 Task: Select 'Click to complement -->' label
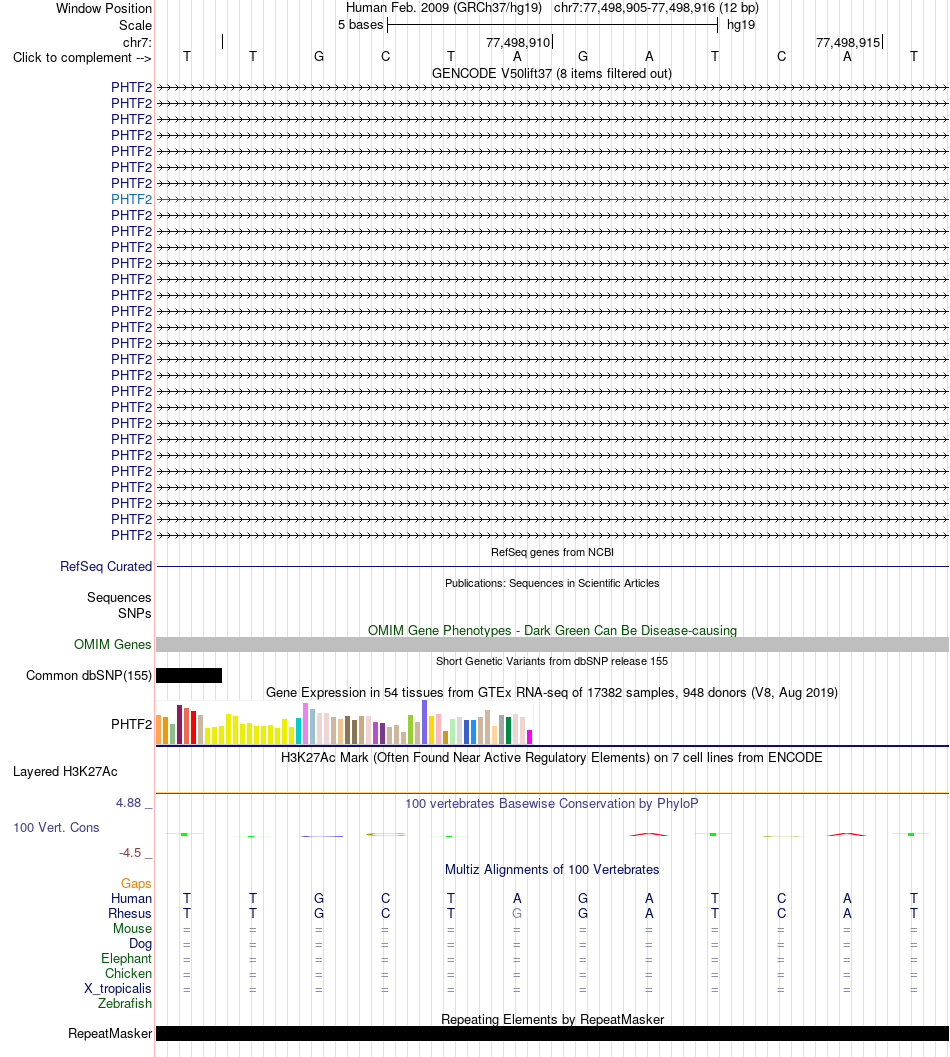coord(82,57)
